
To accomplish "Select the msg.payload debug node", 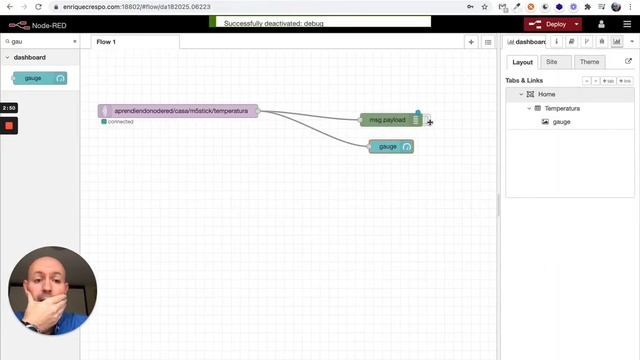I will click(391, 120).
